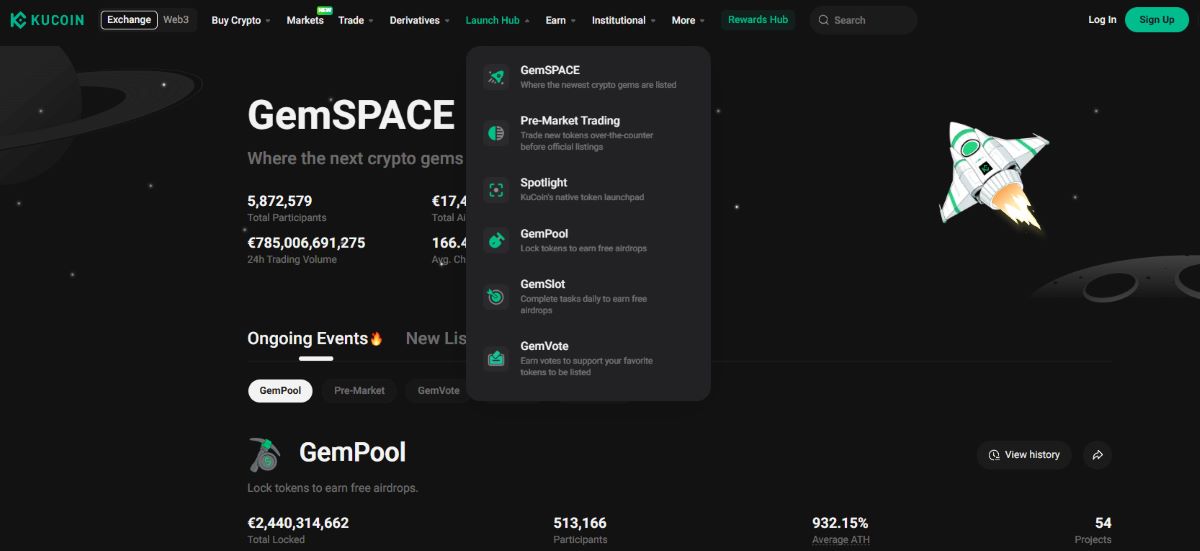Click the GemVote menu icon

click(x=496, y=358)
